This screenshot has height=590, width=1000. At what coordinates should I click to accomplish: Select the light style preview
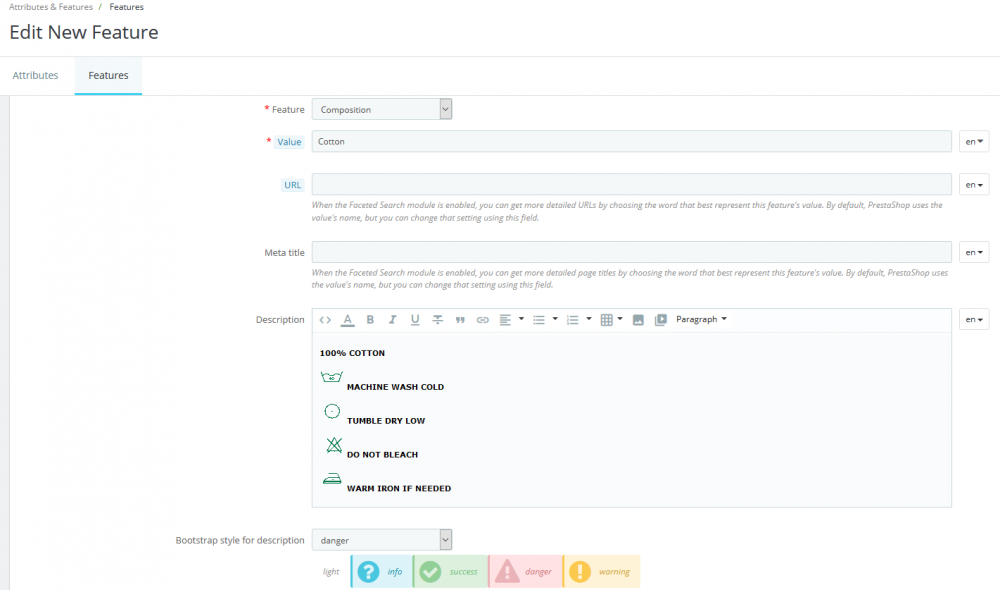(x=331, y=572)
